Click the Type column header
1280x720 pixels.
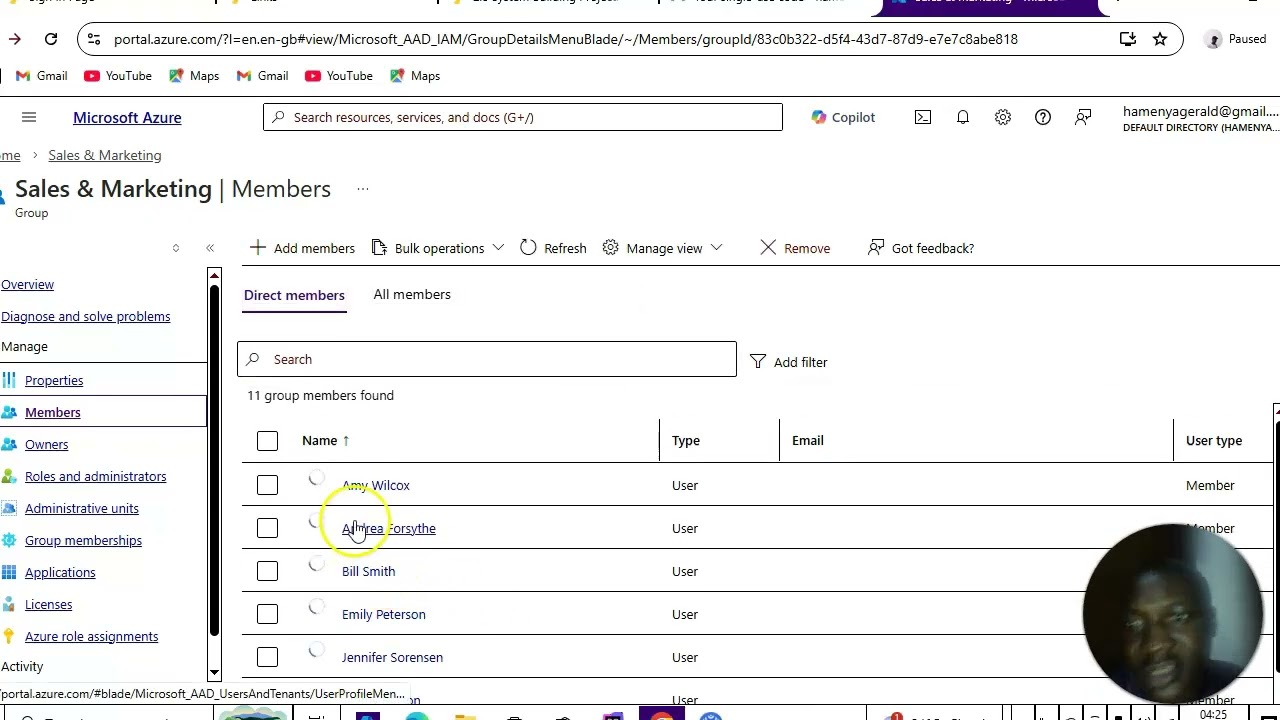click(686, 441)
